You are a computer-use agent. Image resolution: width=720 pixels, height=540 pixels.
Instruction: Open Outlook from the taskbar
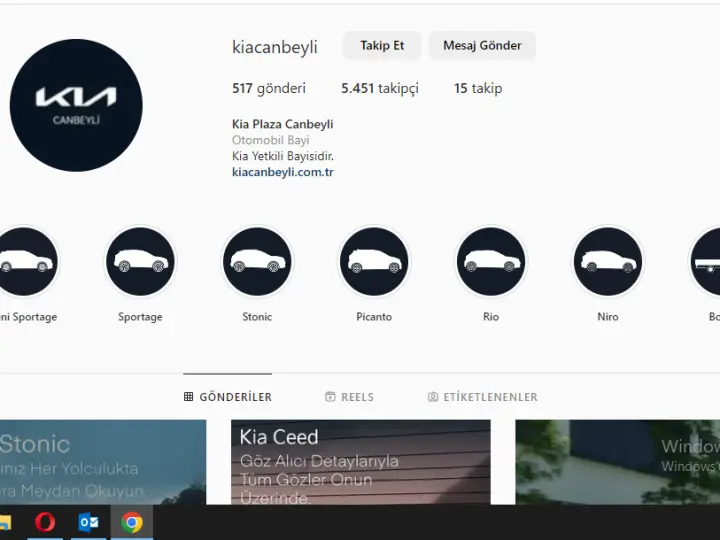click(88, 522)
